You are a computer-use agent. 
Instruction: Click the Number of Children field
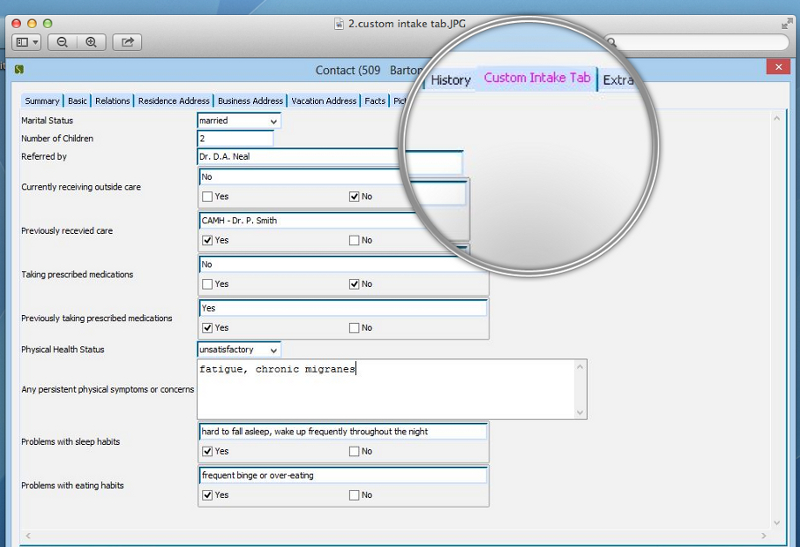click(235, 138)
